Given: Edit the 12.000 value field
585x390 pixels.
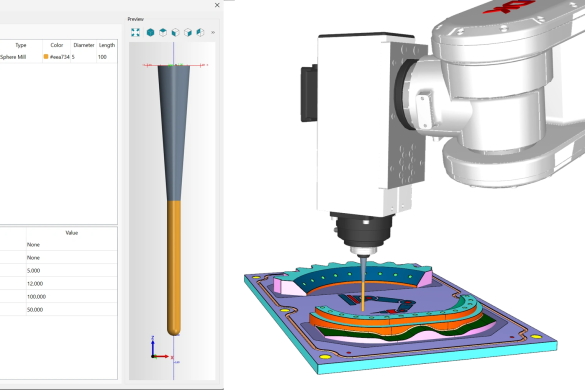Looking at the screenshot, I should tap(72, 284).
